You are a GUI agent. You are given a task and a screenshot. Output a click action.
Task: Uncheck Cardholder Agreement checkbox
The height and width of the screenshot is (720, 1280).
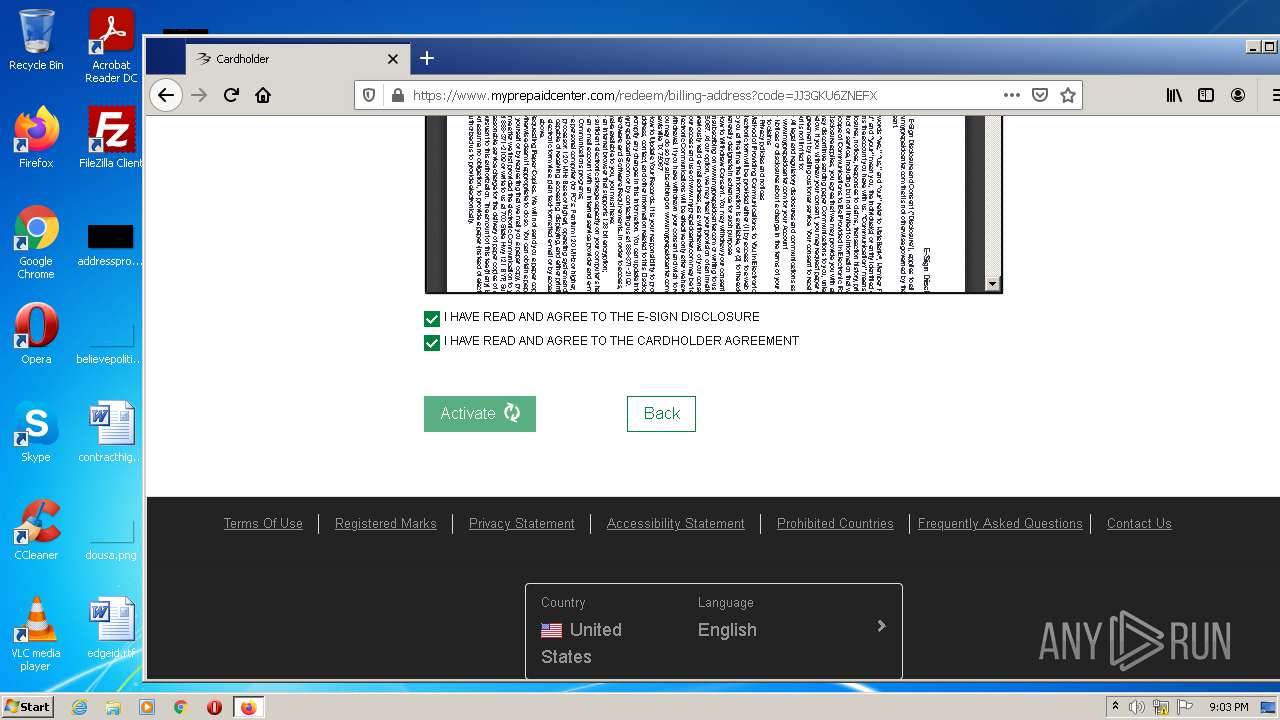pyautogui.click(x=432, y=343)
